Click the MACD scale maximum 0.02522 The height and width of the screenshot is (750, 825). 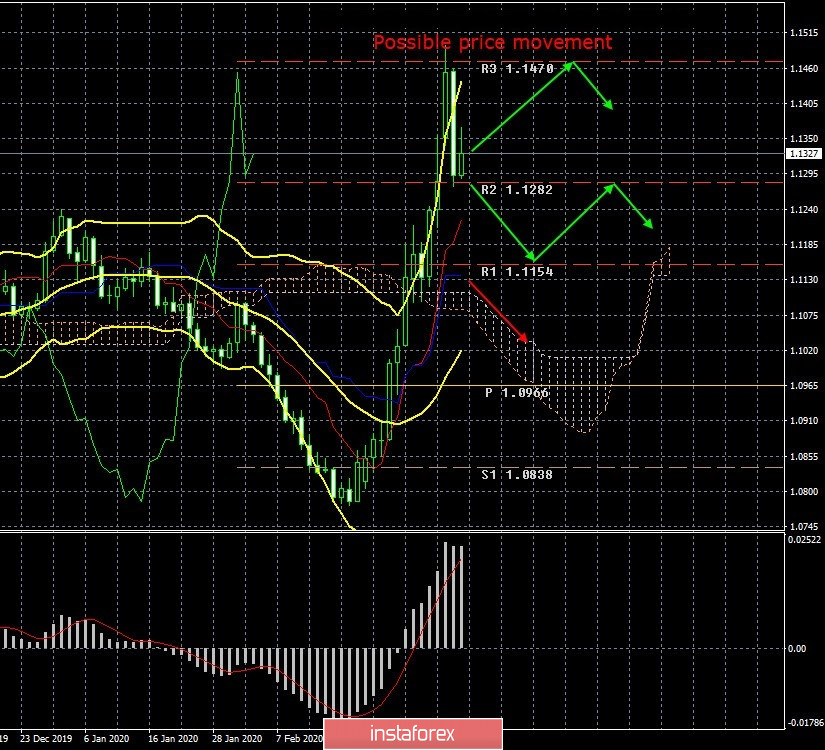pyautogui.click(x=804, y=539)
